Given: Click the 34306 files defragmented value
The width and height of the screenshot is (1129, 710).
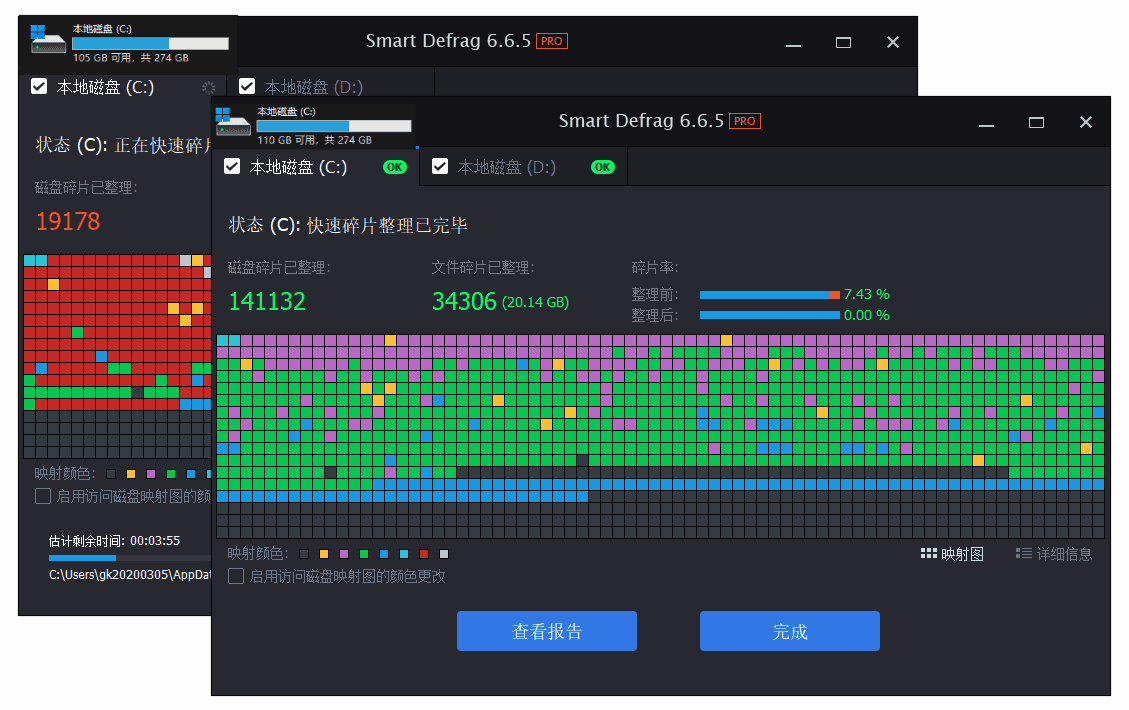Looking at the screenshot, I should tap(464, 301).
